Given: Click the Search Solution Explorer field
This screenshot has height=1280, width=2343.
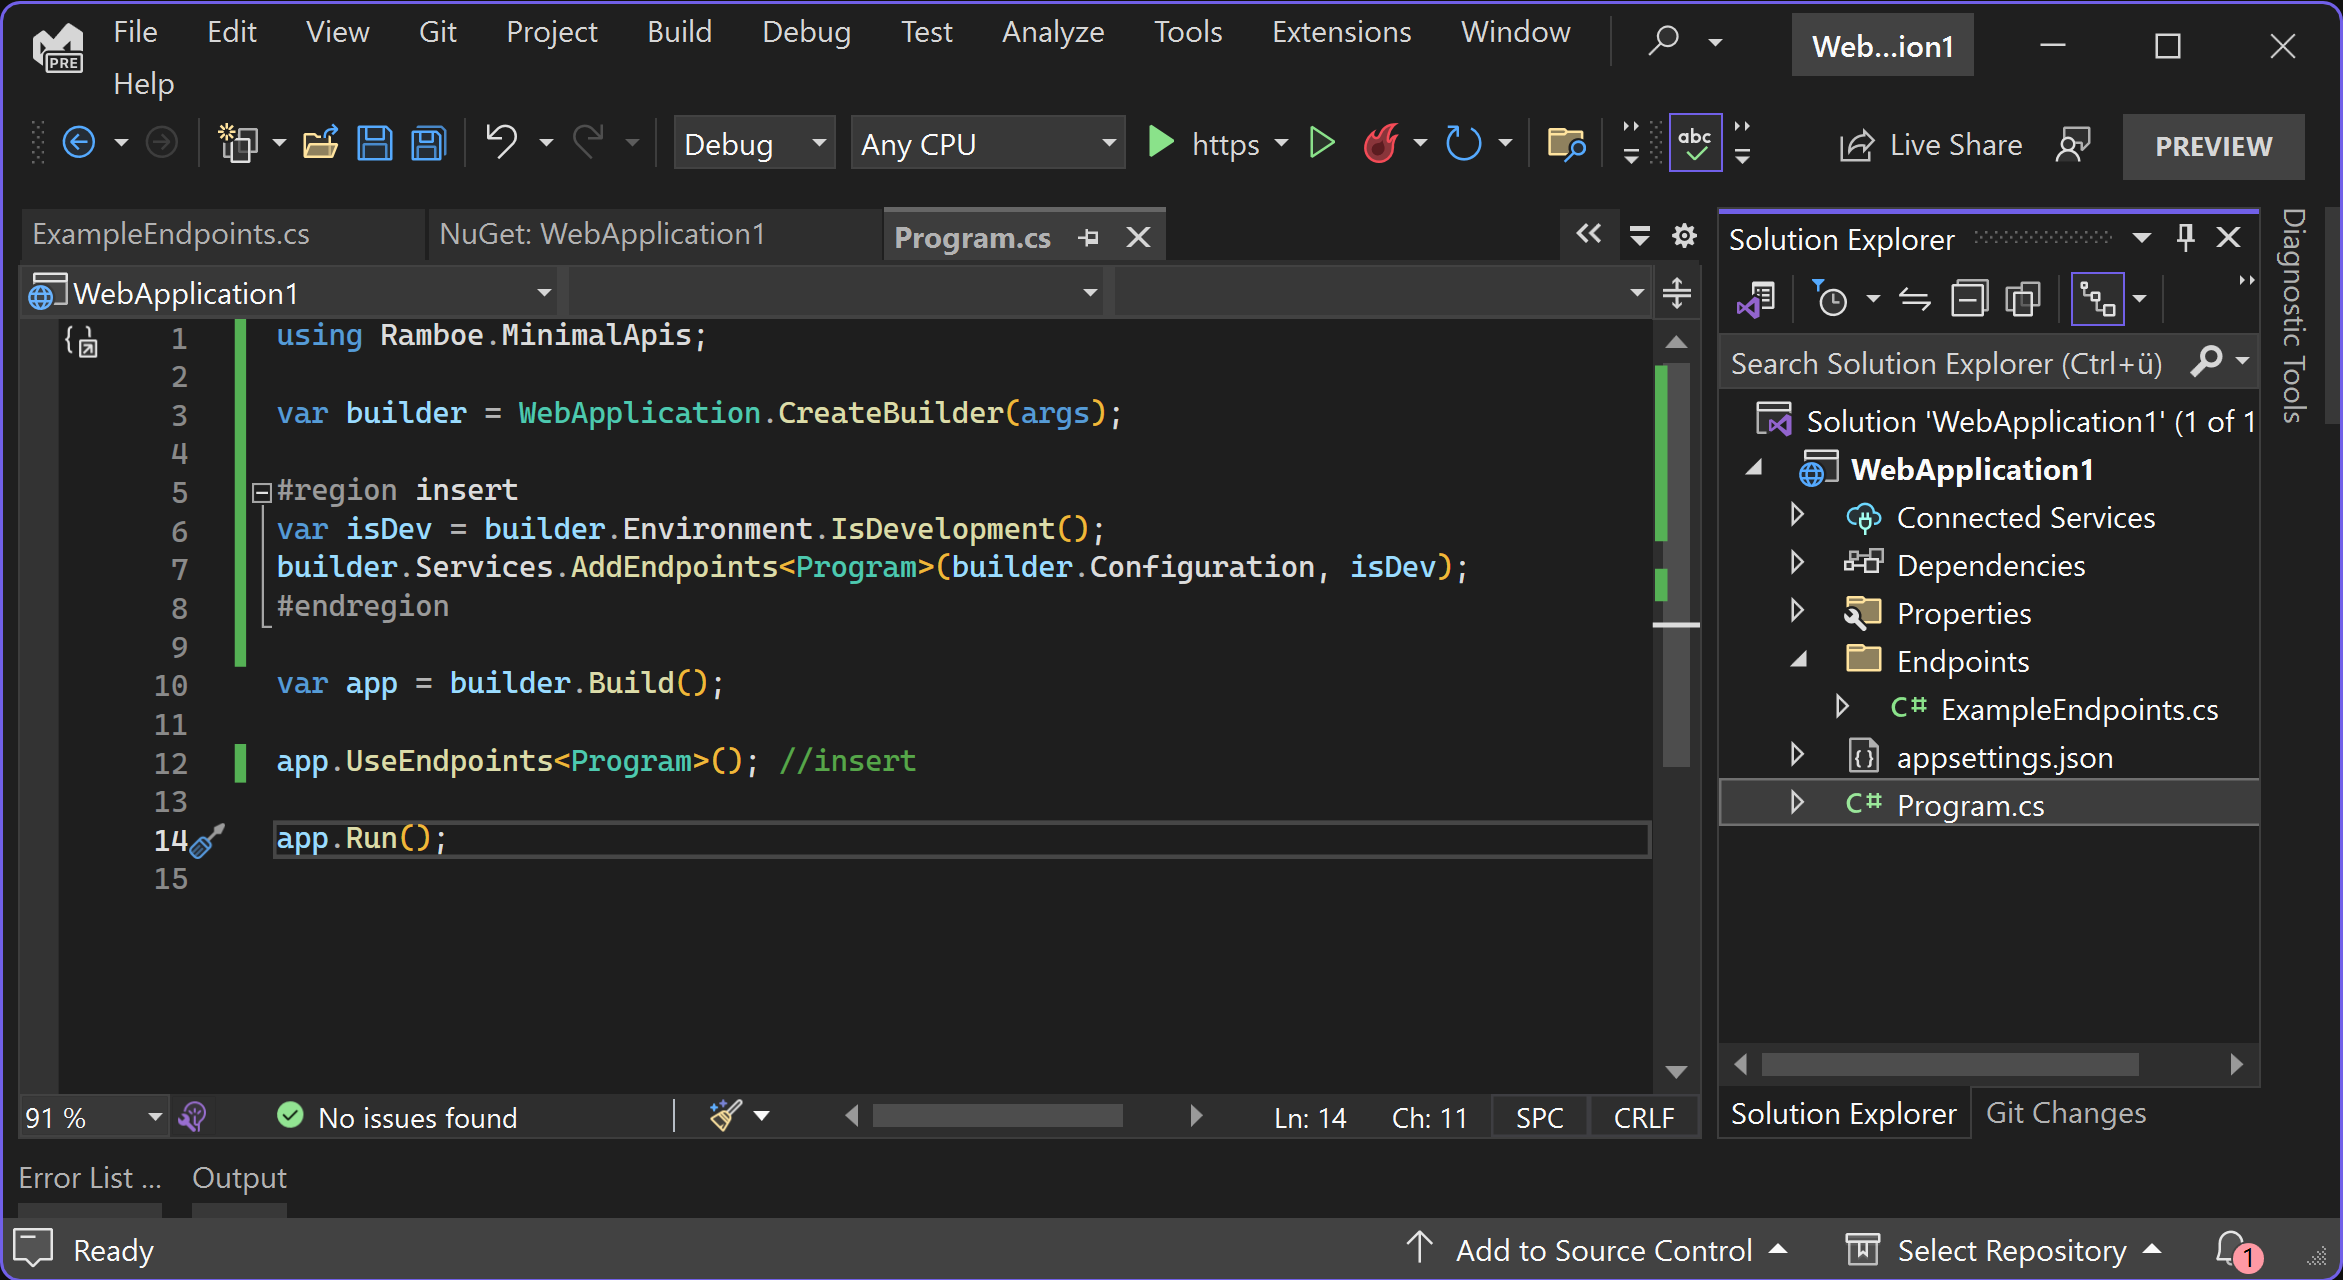Looking at the screenshot, I should click(1945, 364).
